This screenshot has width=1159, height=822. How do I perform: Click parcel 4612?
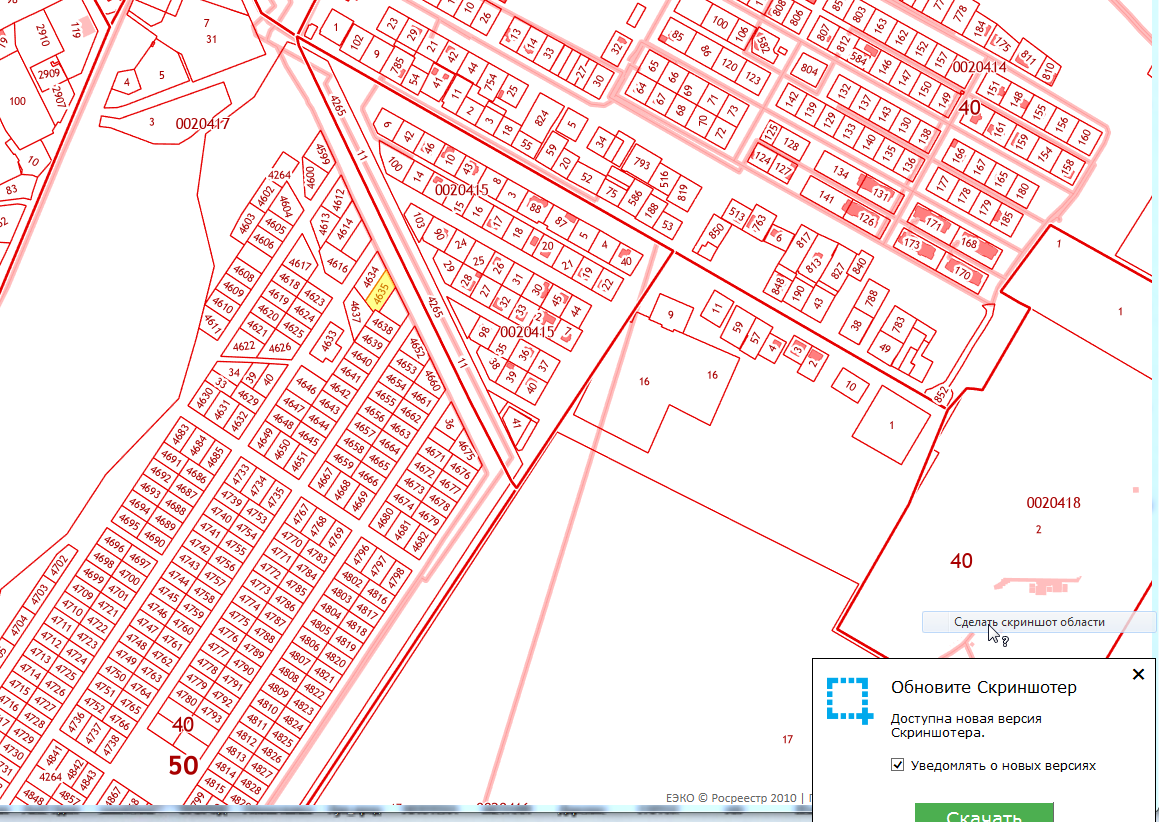click(338, 200)
